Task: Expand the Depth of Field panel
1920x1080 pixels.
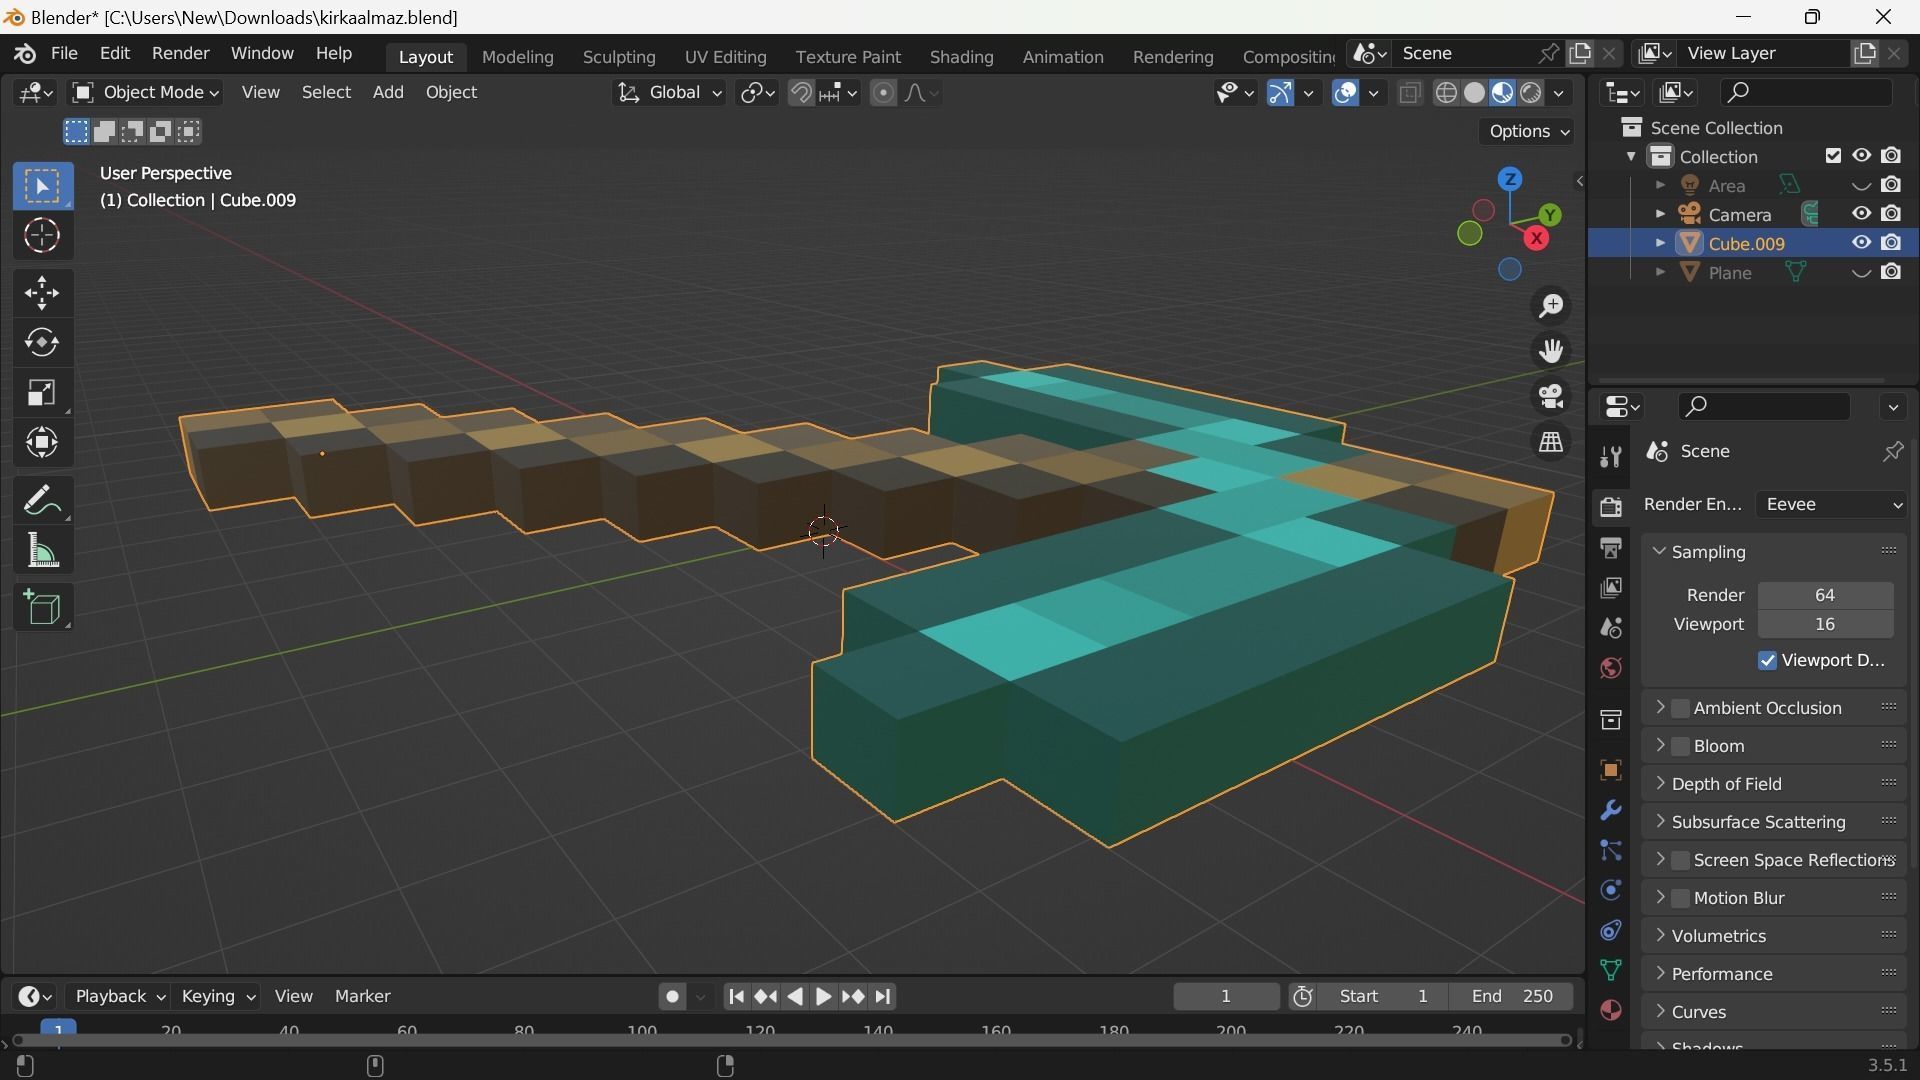Action: (x=1726, y=784)
